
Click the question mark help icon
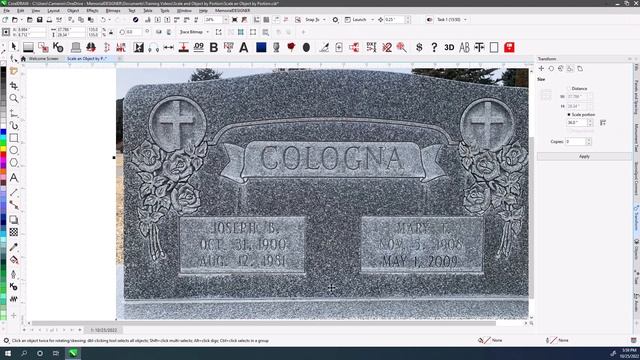pos(434,47)
